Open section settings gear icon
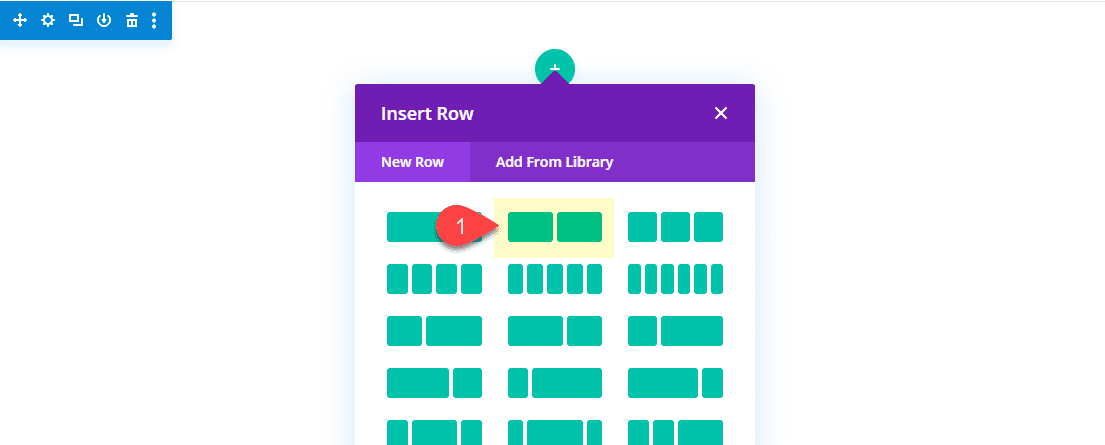Screen dimensions: 1105x445 [x=47, y=20]
